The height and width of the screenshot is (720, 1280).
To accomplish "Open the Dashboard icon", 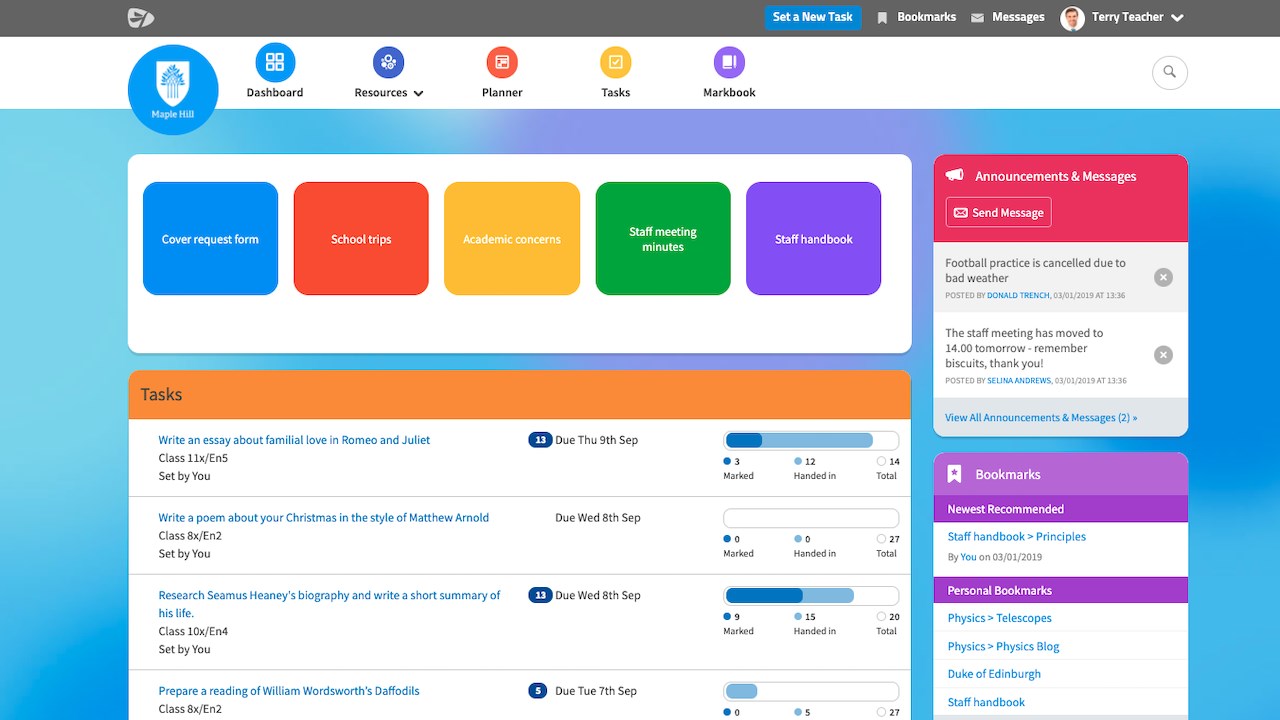I will (275, 63).
